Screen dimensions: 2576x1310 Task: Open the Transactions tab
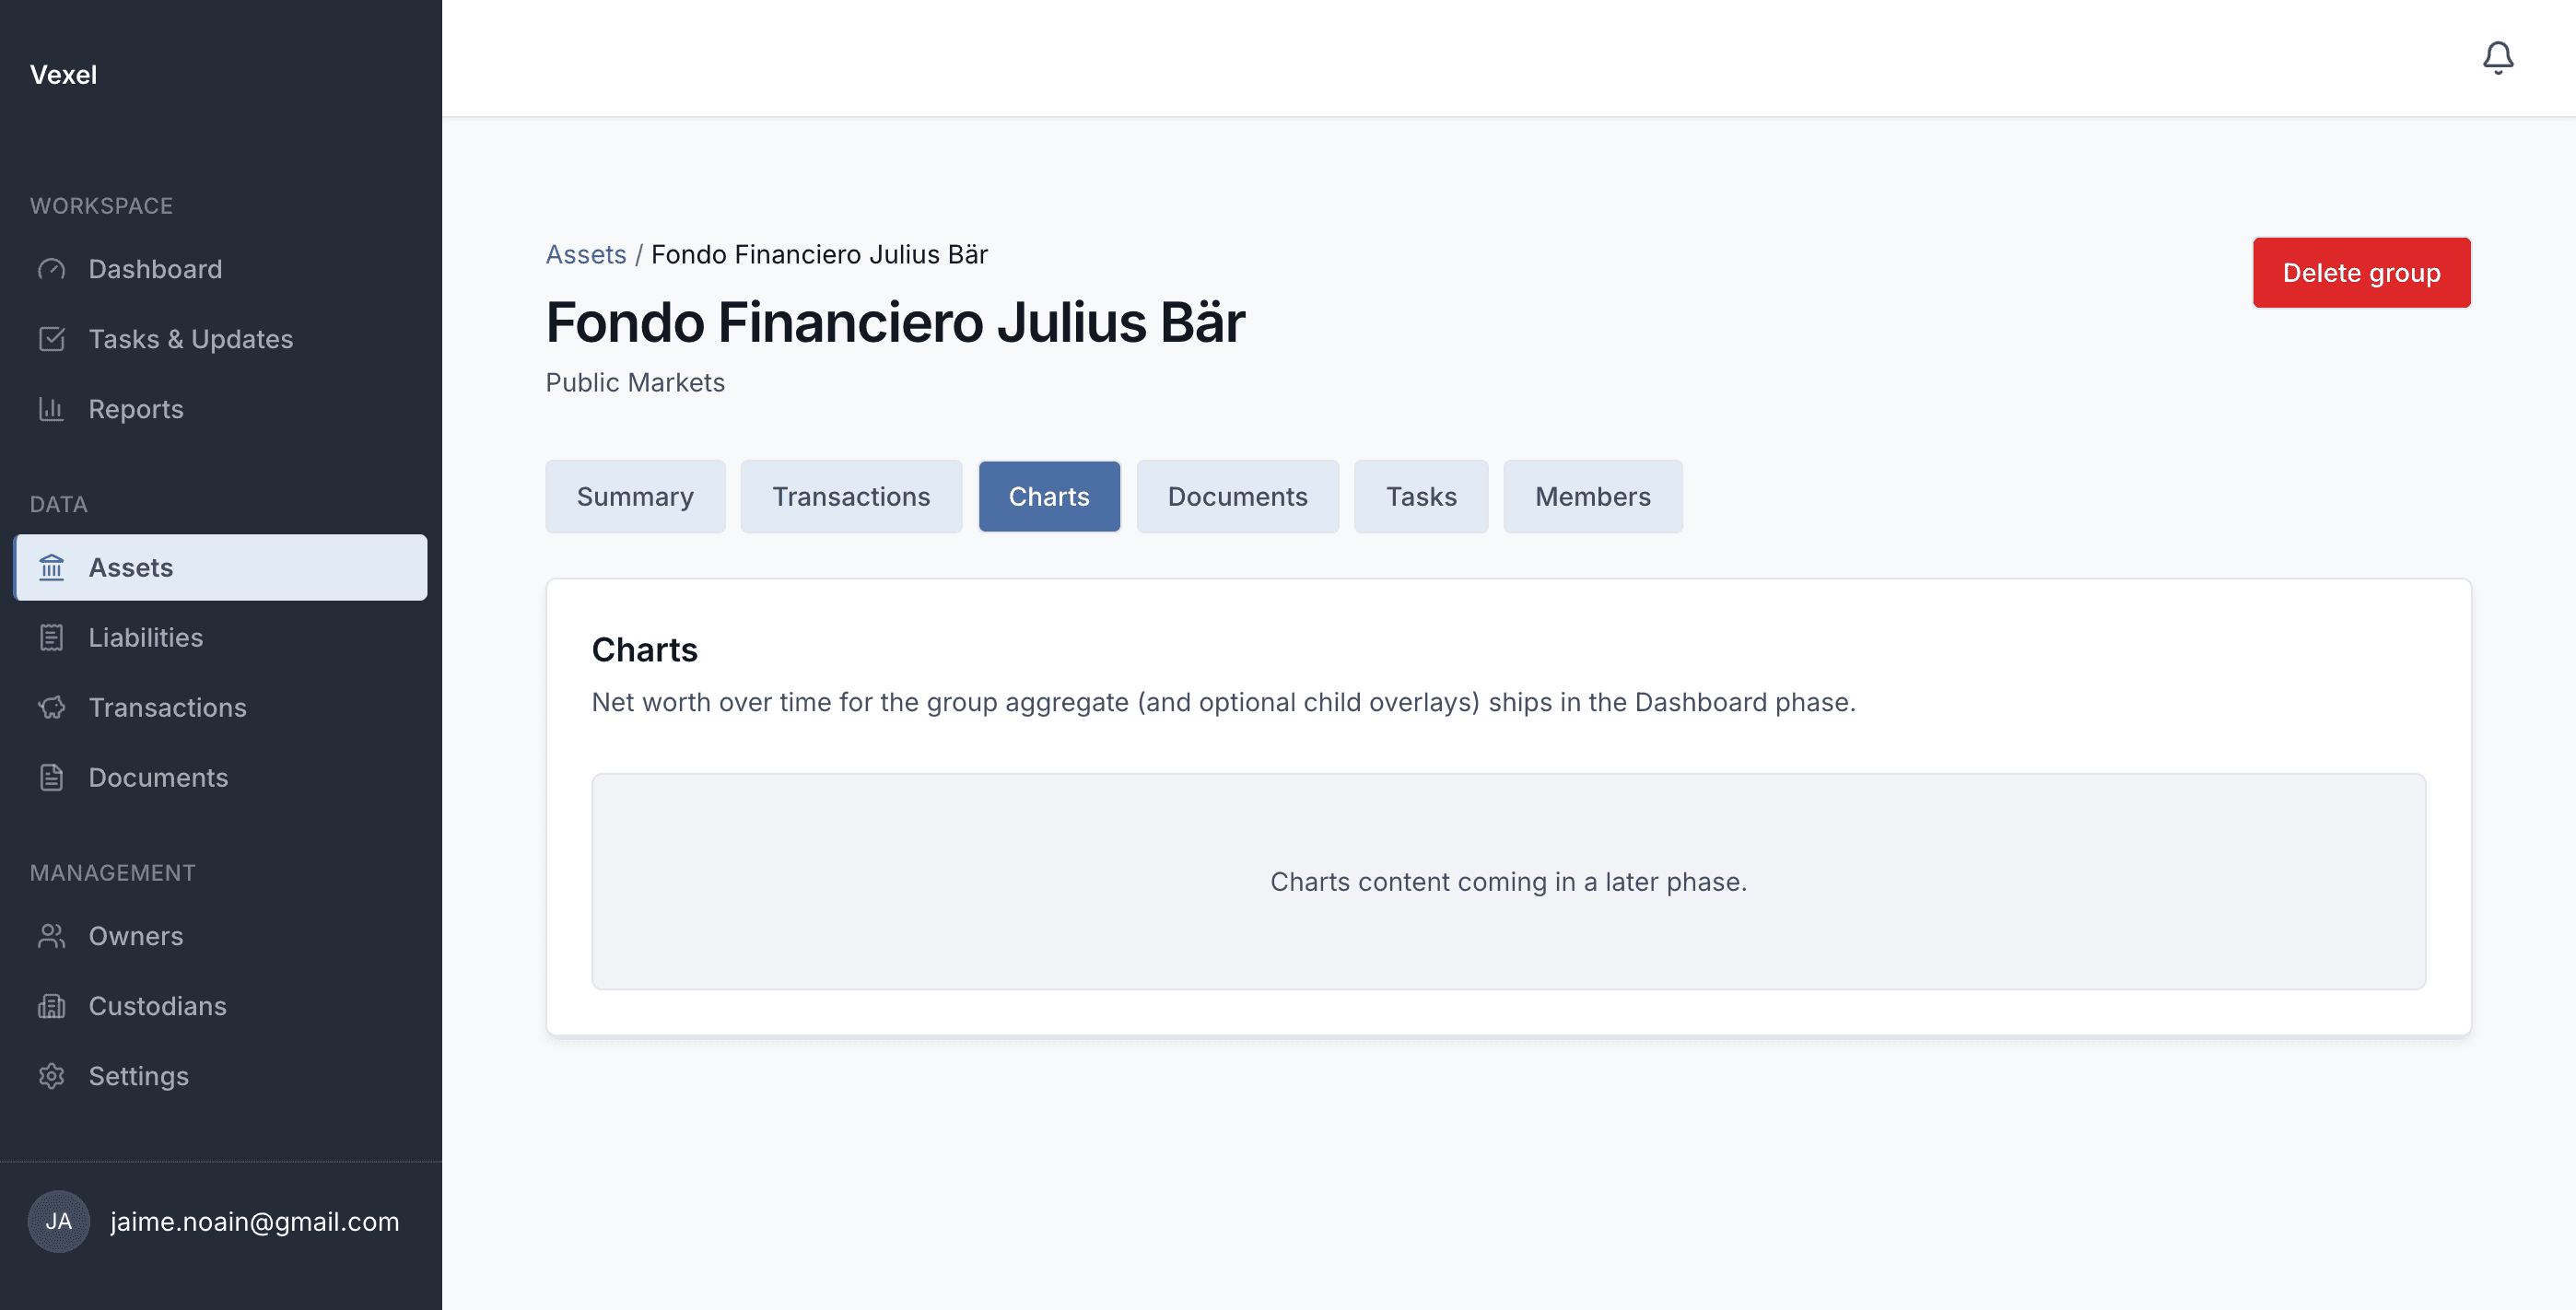click(x=851, y=496)
